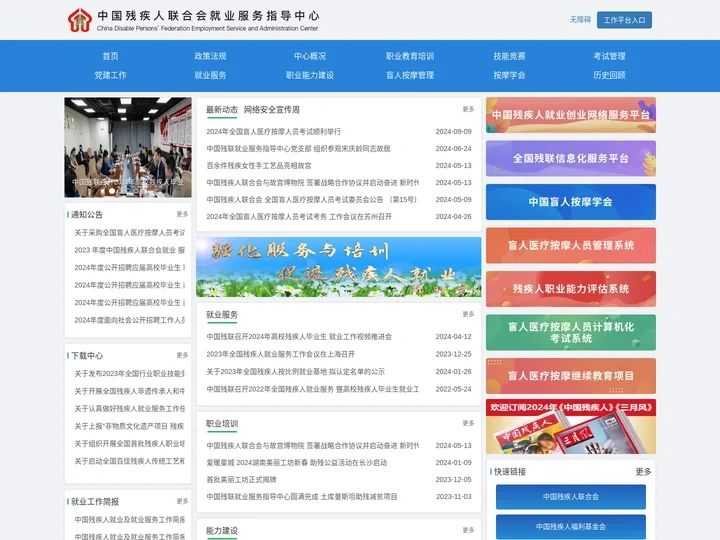Open 更多 in 能力建设 section
This screenshot has height=540, width=720.
[468, 530]
